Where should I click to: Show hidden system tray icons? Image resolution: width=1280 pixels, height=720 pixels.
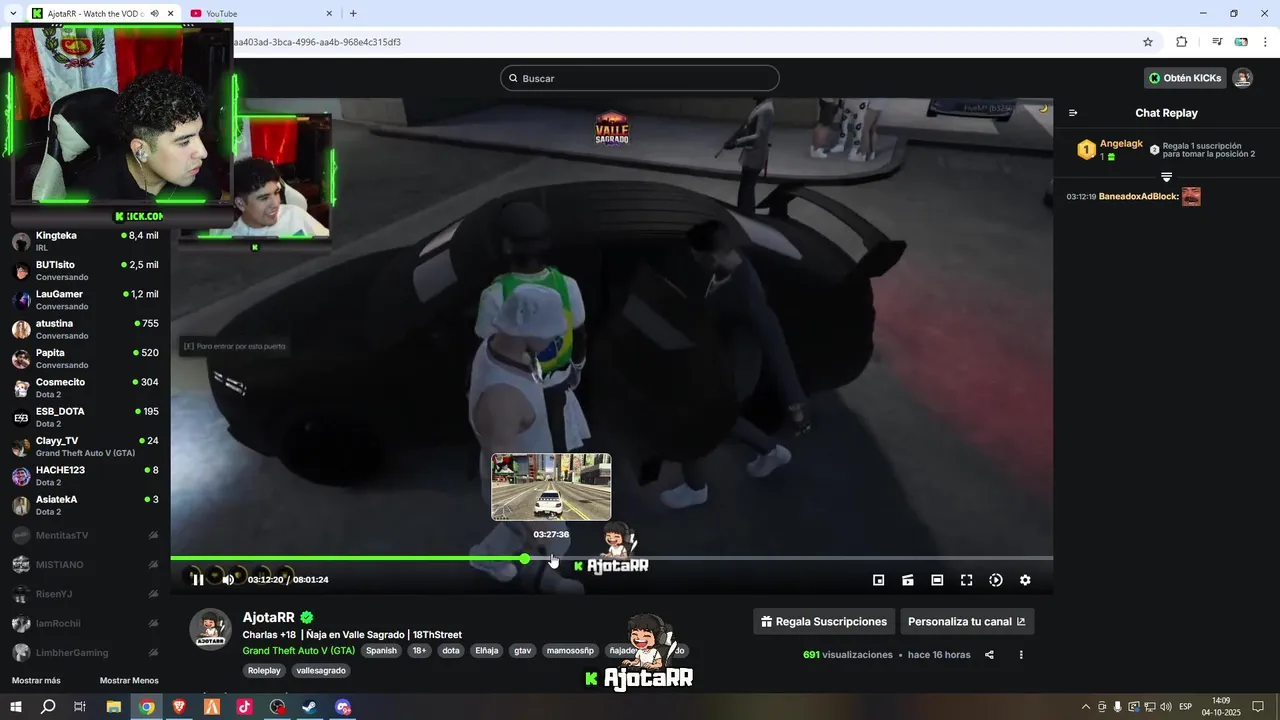click(1086, 707)
